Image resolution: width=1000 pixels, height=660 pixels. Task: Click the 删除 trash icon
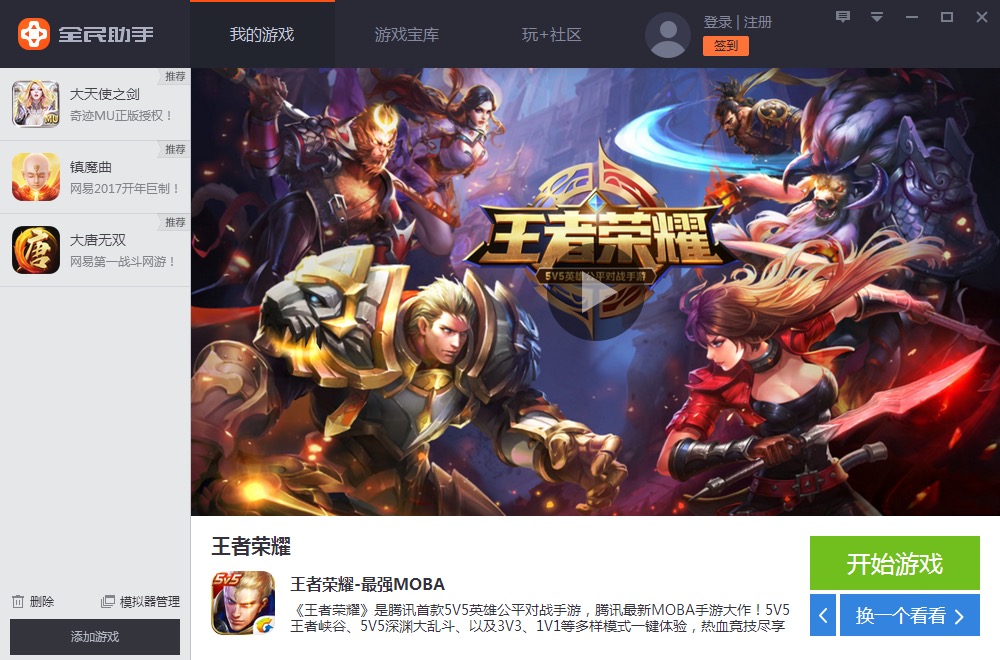18,601
